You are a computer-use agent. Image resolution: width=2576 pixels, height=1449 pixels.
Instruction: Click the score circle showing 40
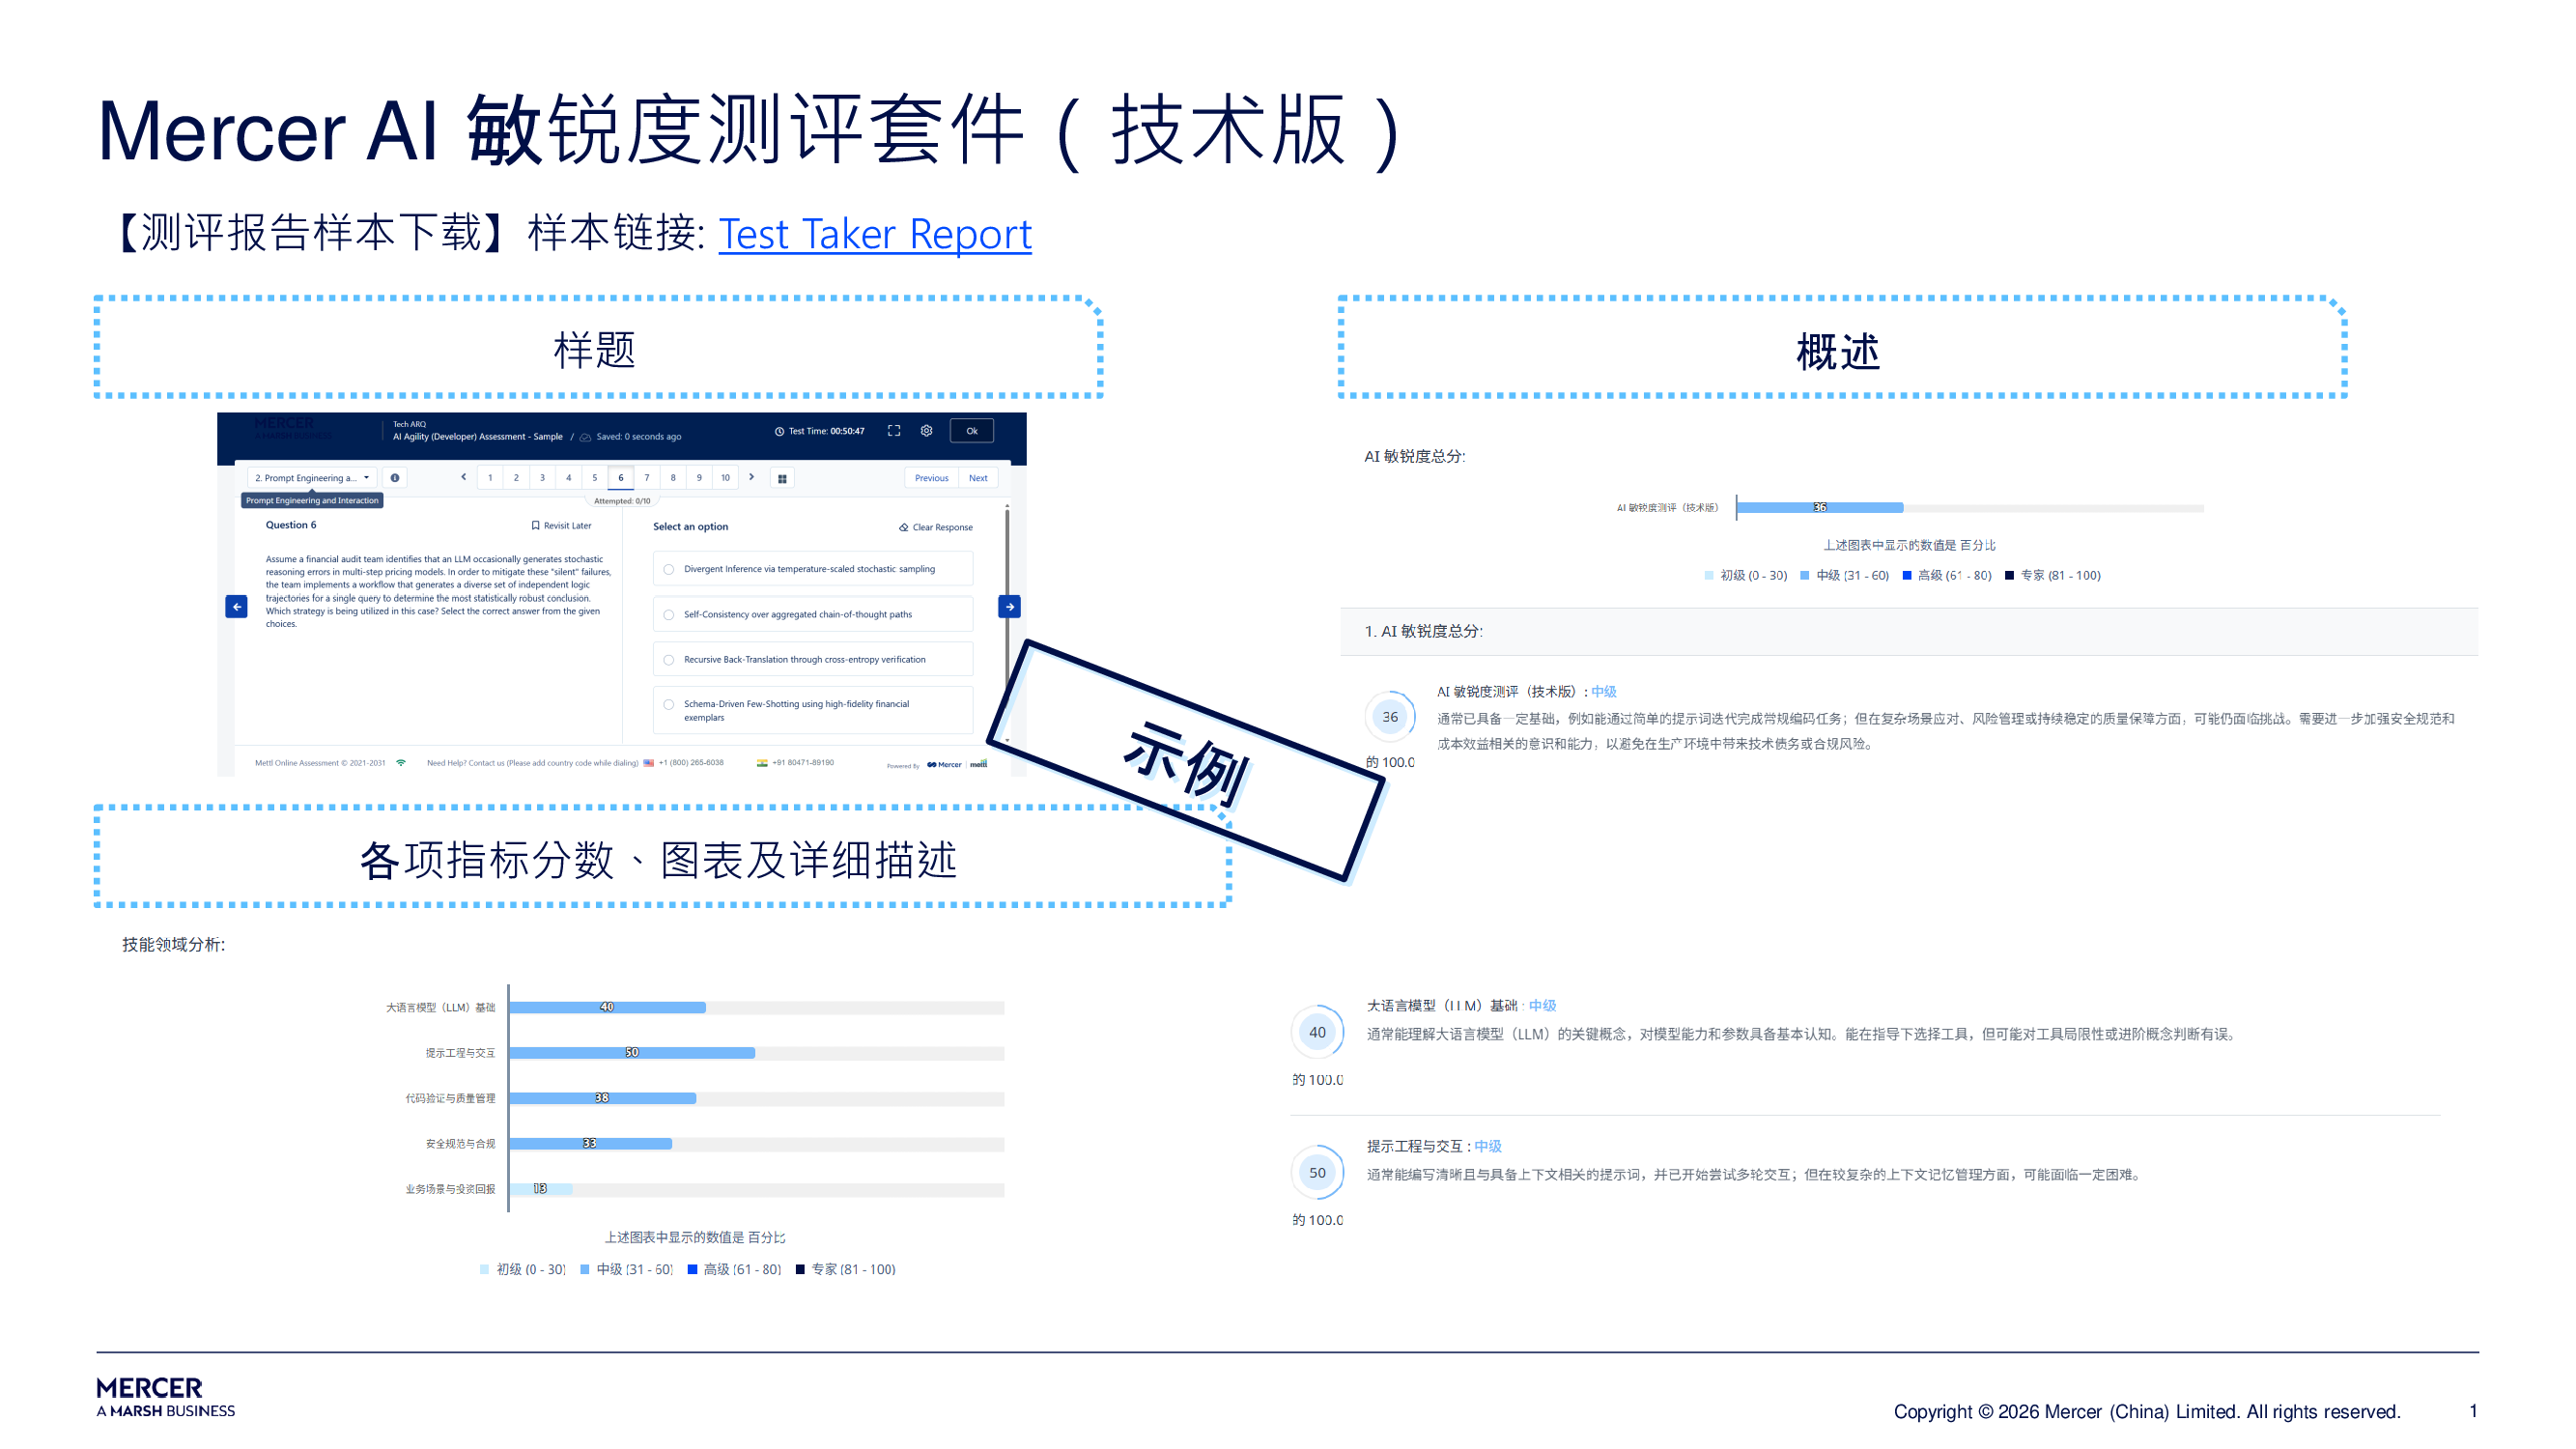(x=1318, y=1032)
